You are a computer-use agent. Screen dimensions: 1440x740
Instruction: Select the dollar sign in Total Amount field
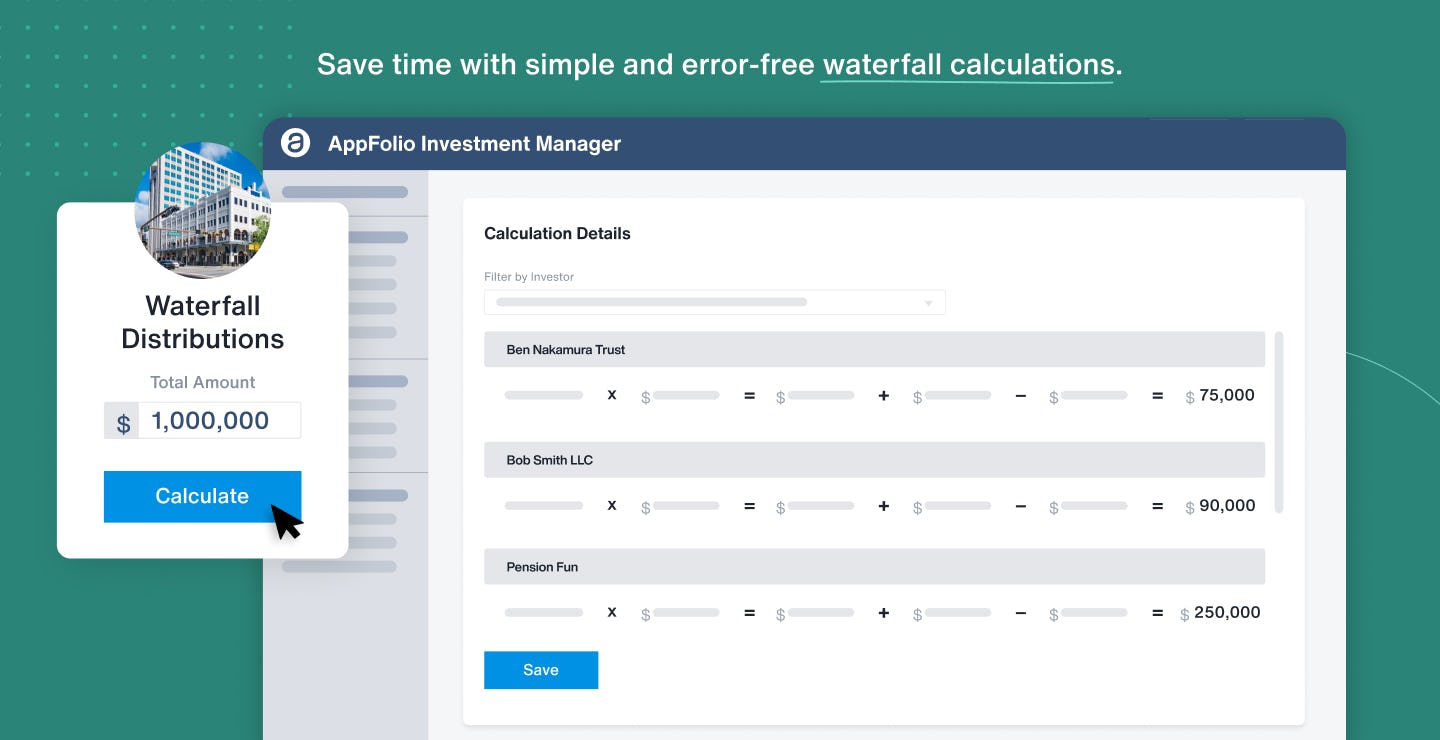point(122,420)
